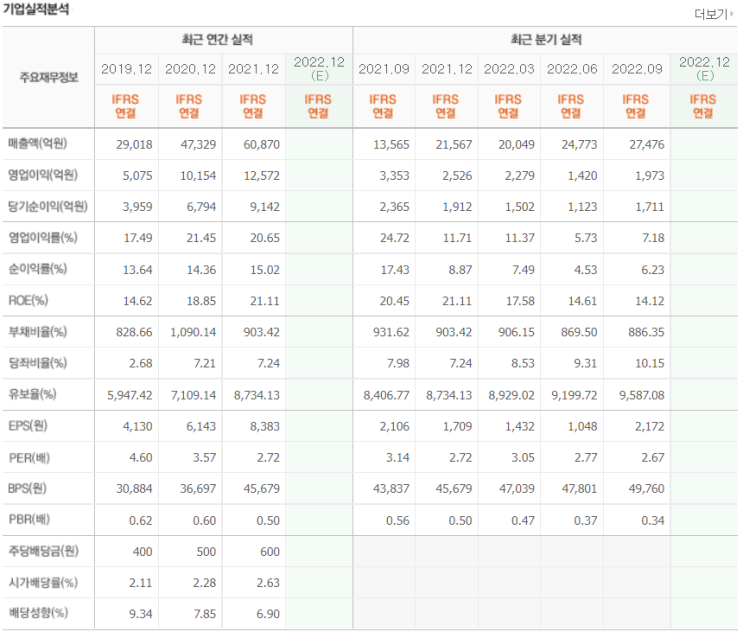
Task: Click the 주당배당금(원) row label
Action: click(43, 551)
